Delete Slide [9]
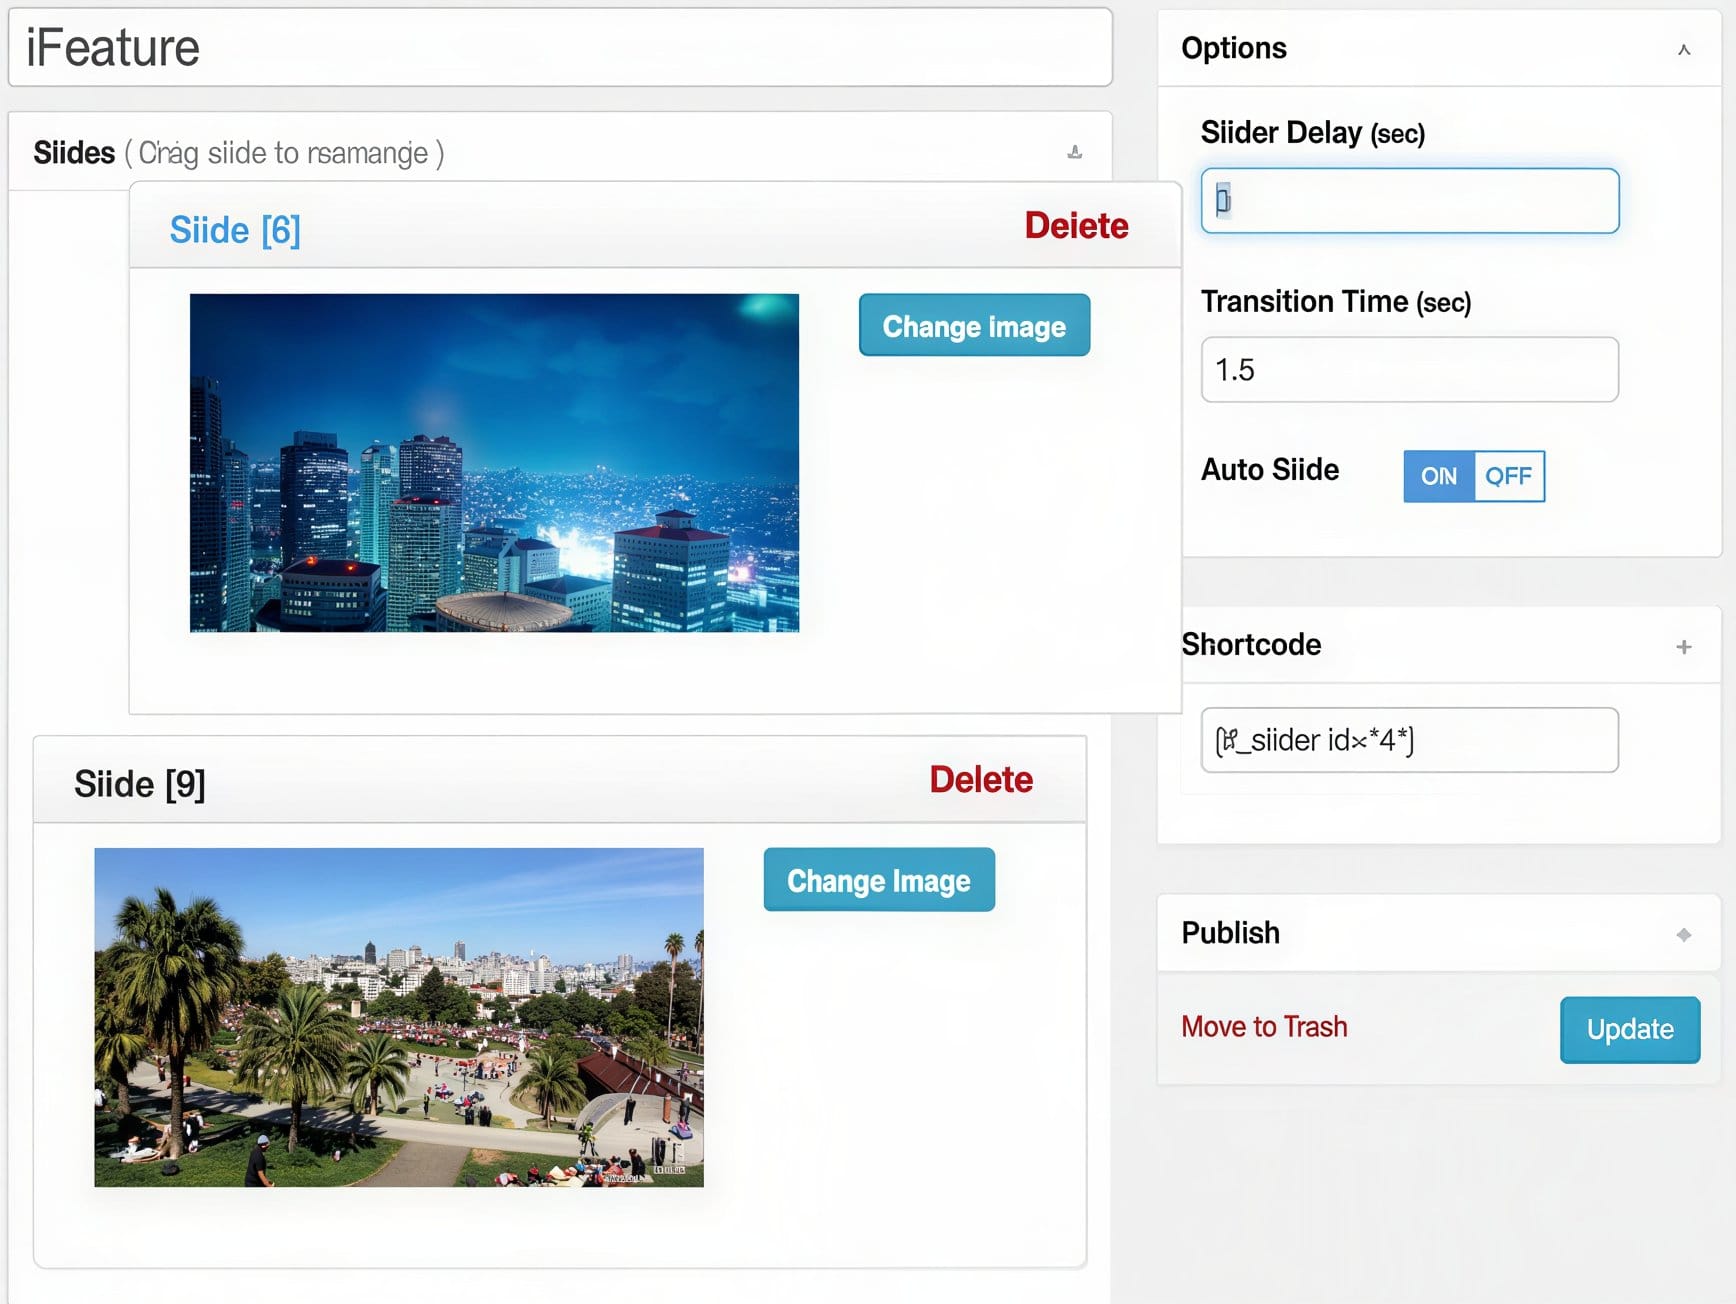Image resolution: width=1736 pixels, height=1304 pixels. coord(981,780)
